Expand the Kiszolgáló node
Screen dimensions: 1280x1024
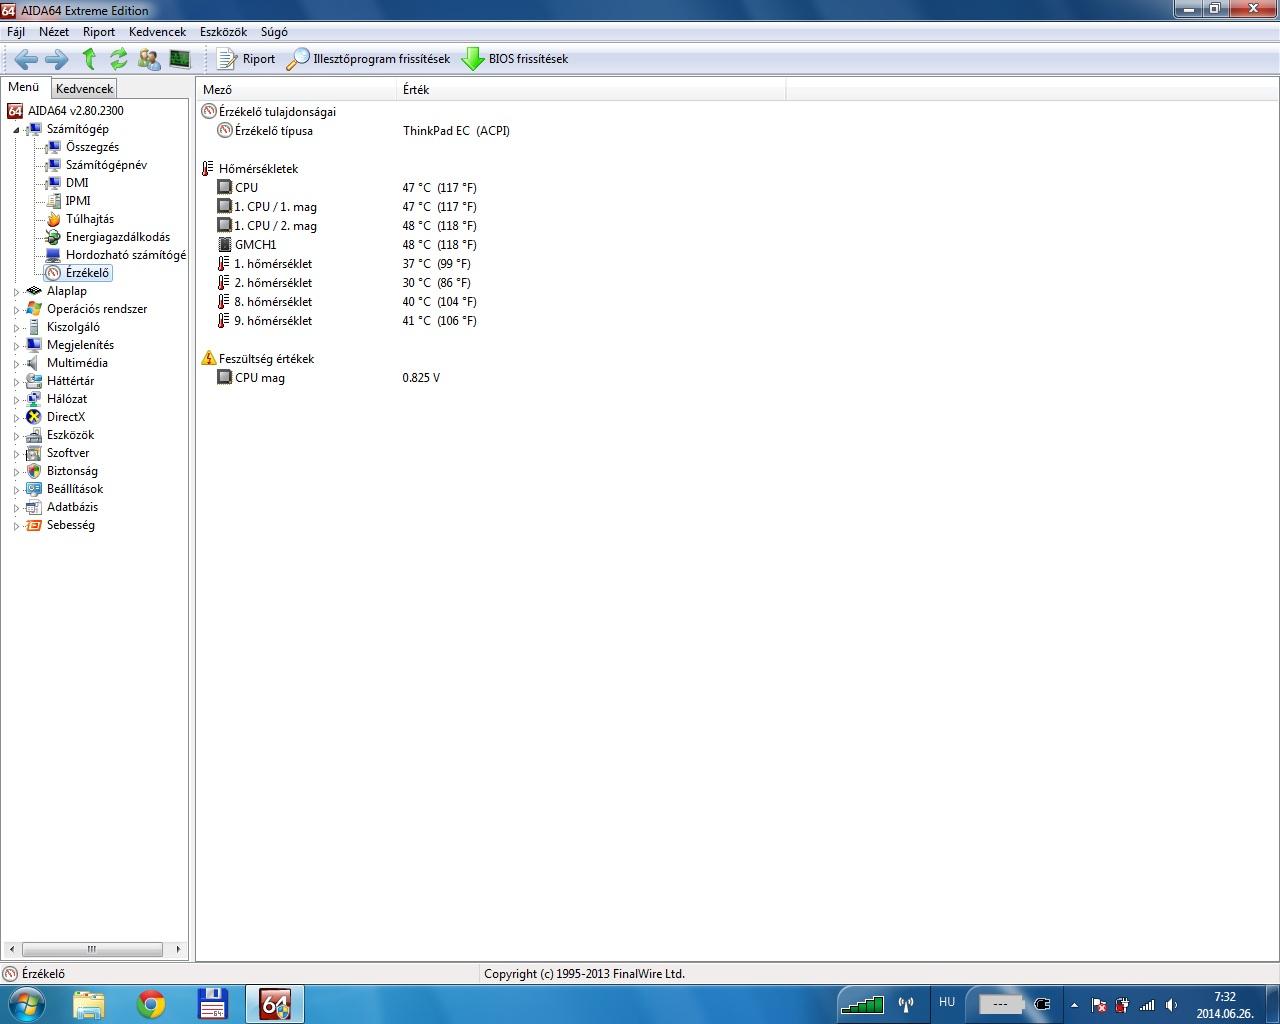(16, 328)
